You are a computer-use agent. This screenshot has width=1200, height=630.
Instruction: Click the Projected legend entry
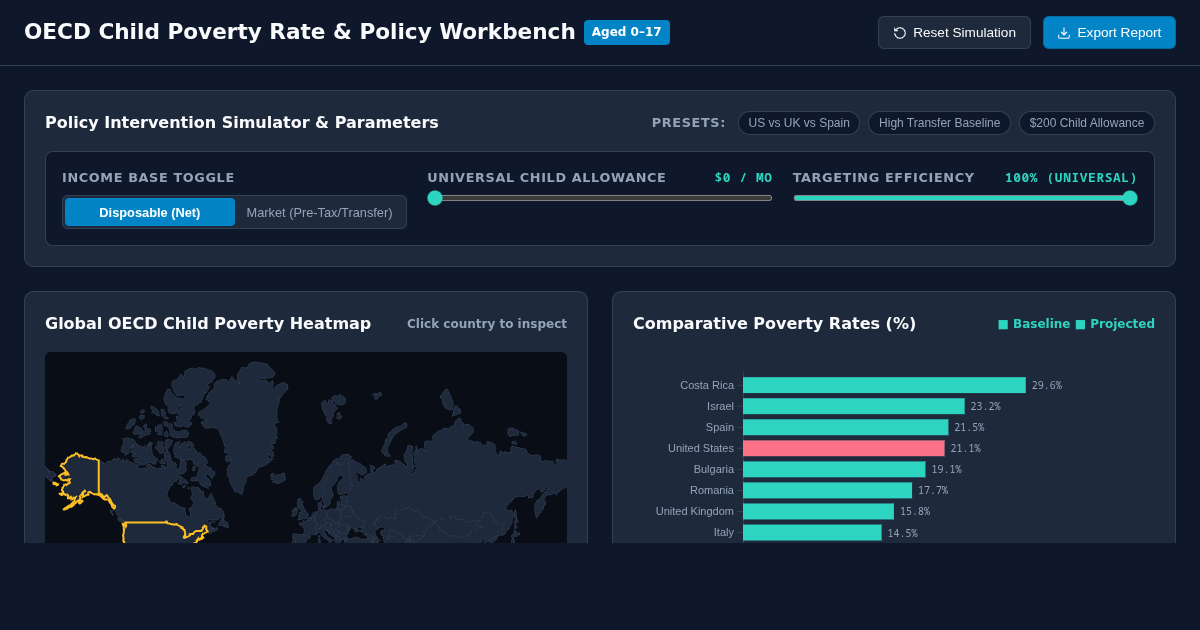1115,324
